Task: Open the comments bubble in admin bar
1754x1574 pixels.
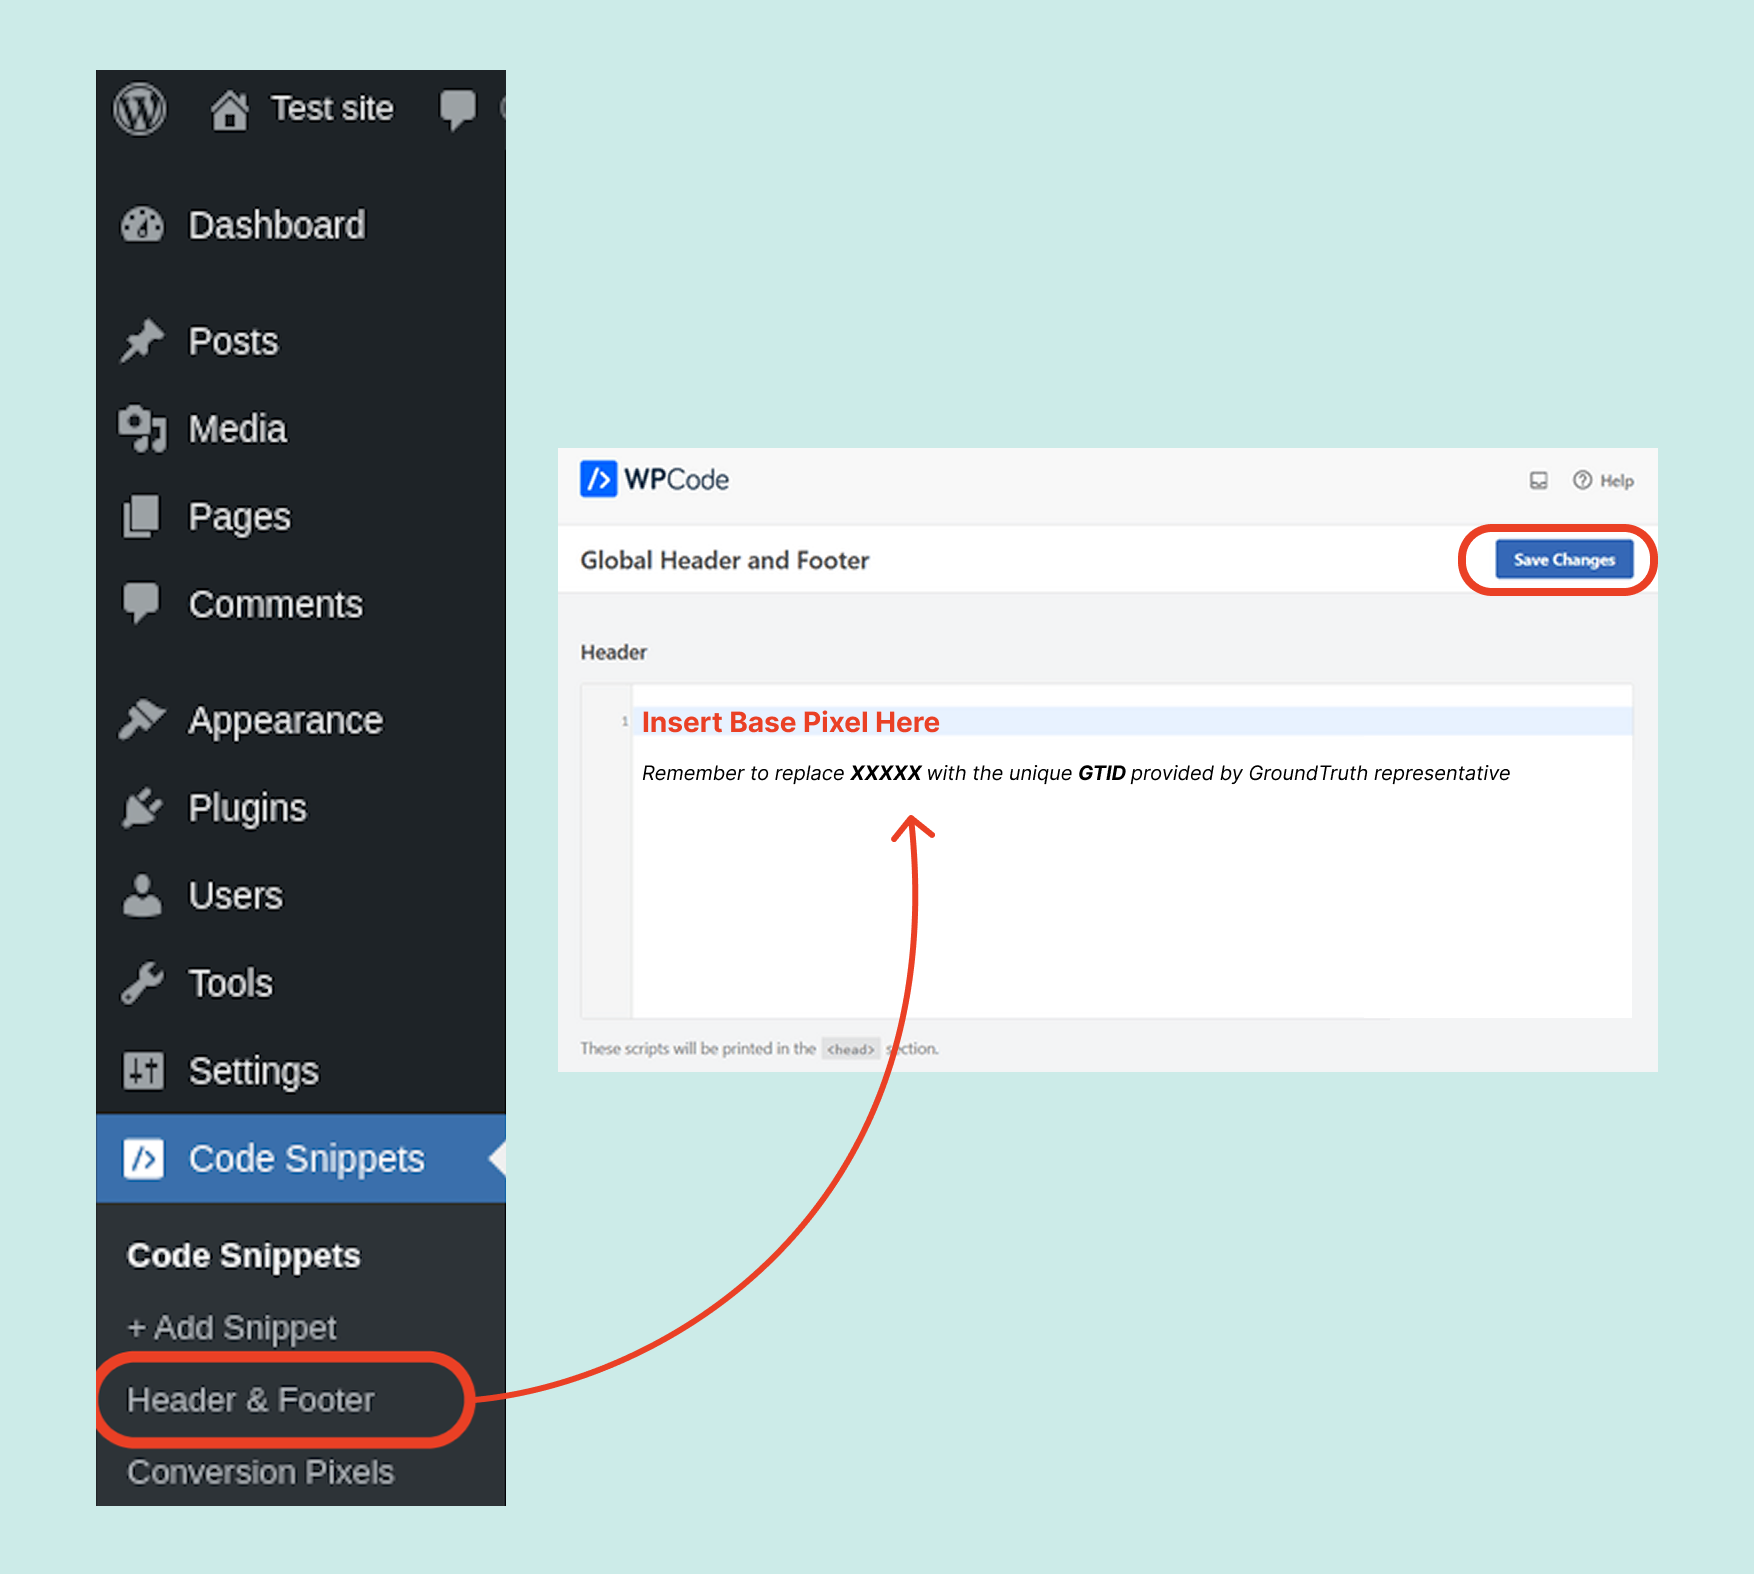Action: (458, 109)
